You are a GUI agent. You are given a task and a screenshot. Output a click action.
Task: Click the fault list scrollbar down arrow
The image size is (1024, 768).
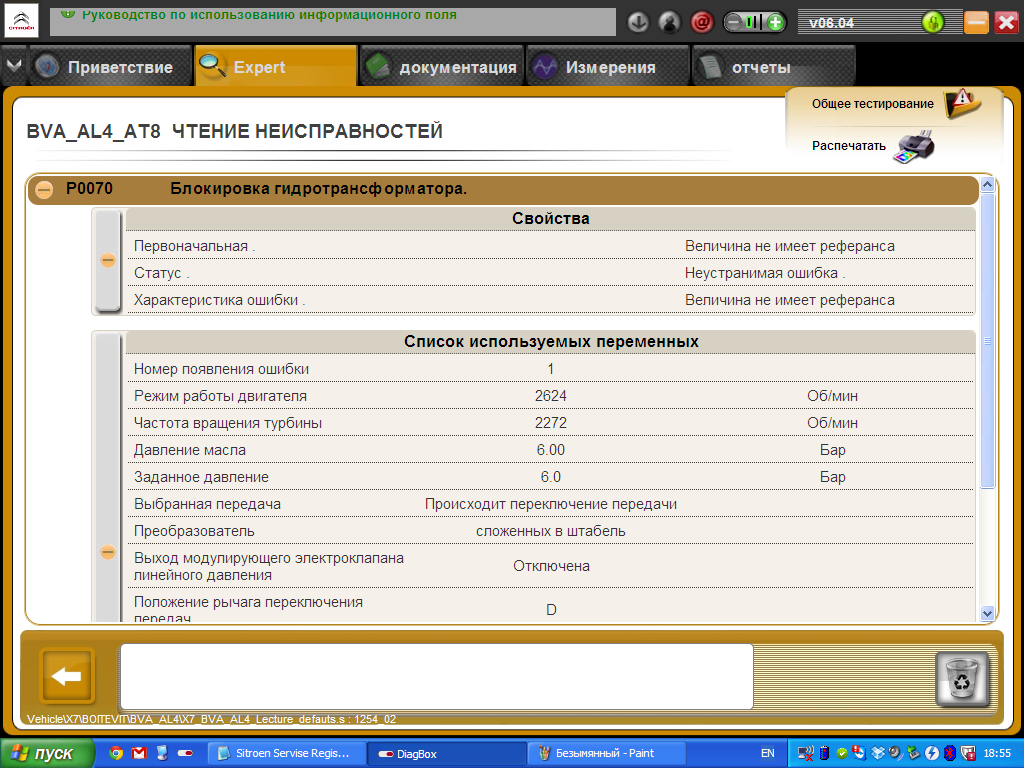987,612
